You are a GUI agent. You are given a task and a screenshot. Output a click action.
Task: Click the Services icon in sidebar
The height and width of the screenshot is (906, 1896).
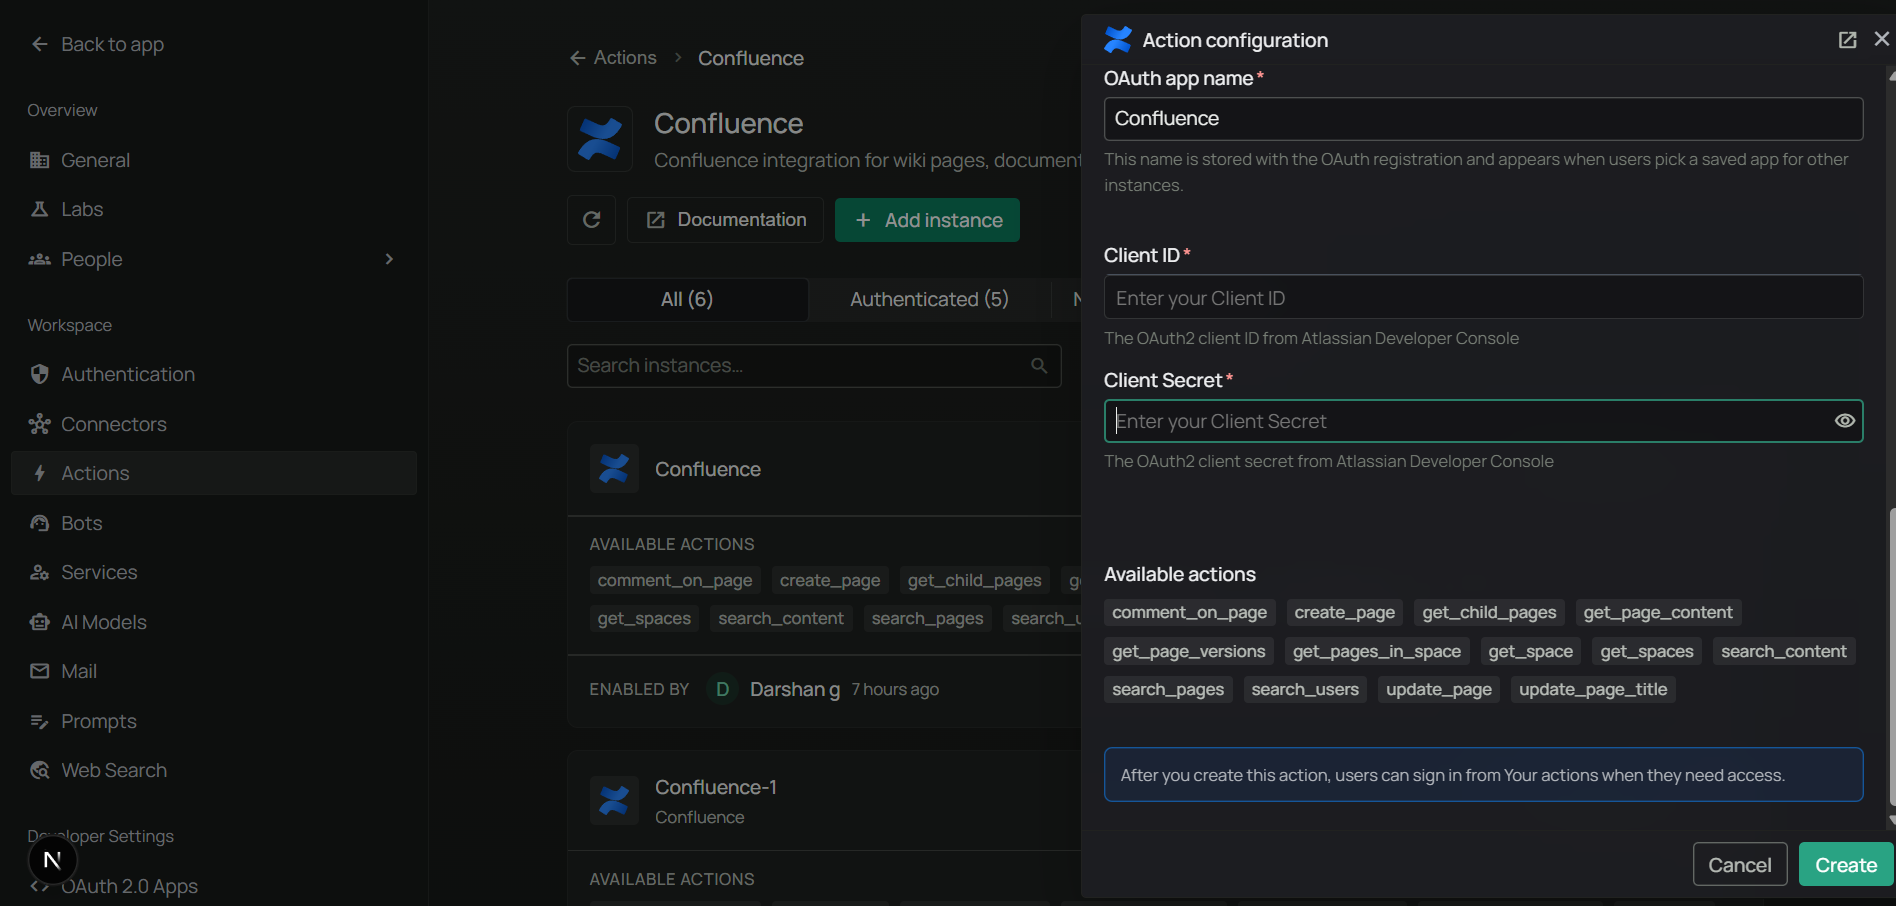[x=40, y=572]
